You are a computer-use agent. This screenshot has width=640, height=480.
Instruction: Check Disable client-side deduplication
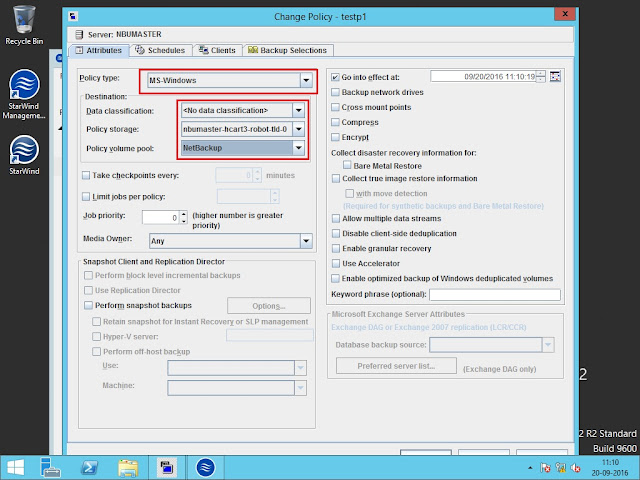point(336,233)
